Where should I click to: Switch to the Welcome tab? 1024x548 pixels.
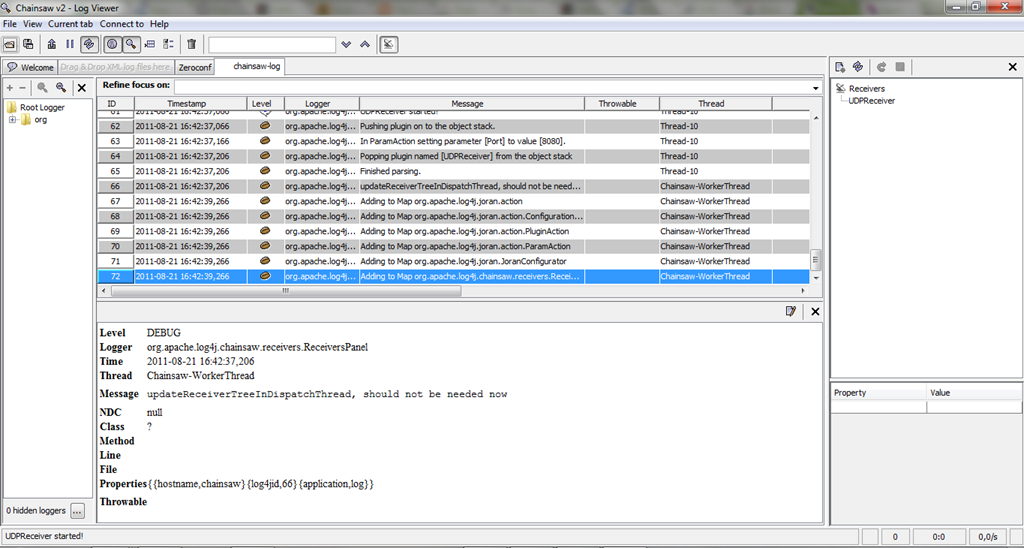(30, 67)
